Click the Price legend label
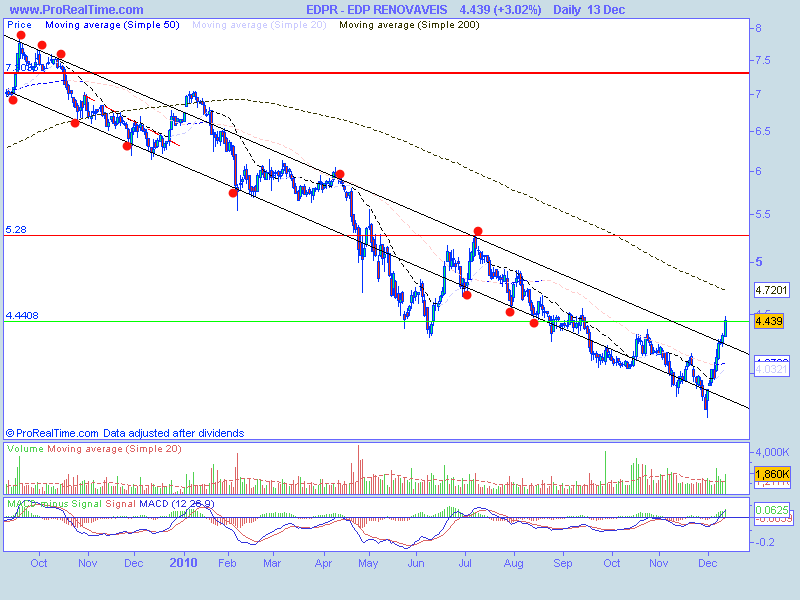Viewport: 800px width, 600px height. pyautogui.click(x=19, y=25)
